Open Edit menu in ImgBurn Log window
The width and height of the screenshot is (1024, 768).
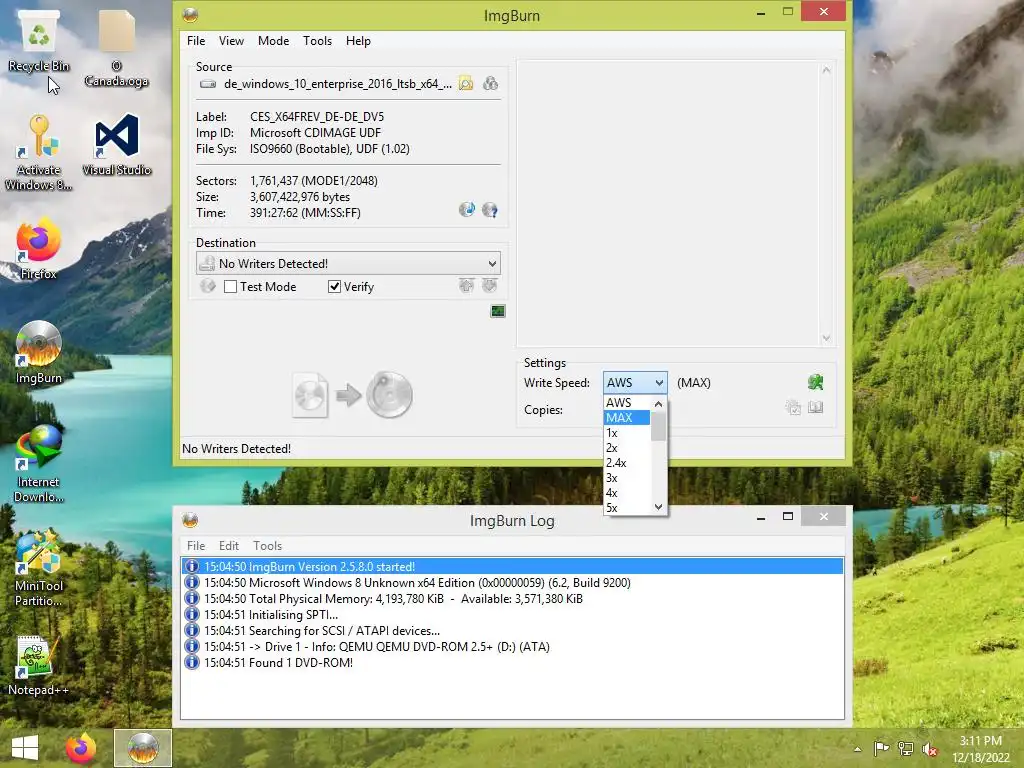tap(229, 545)
